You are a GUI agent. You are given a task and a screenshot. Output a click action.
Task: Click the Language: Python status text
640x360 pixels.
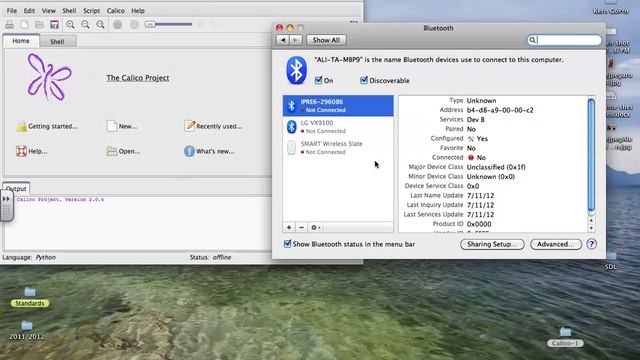29,258
